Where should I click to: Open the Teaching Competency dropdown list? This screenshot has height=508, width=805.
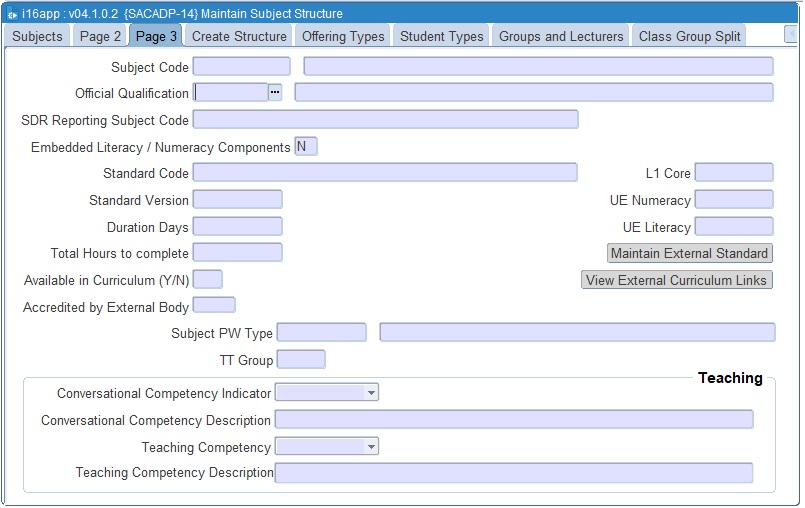click(371, 447)
